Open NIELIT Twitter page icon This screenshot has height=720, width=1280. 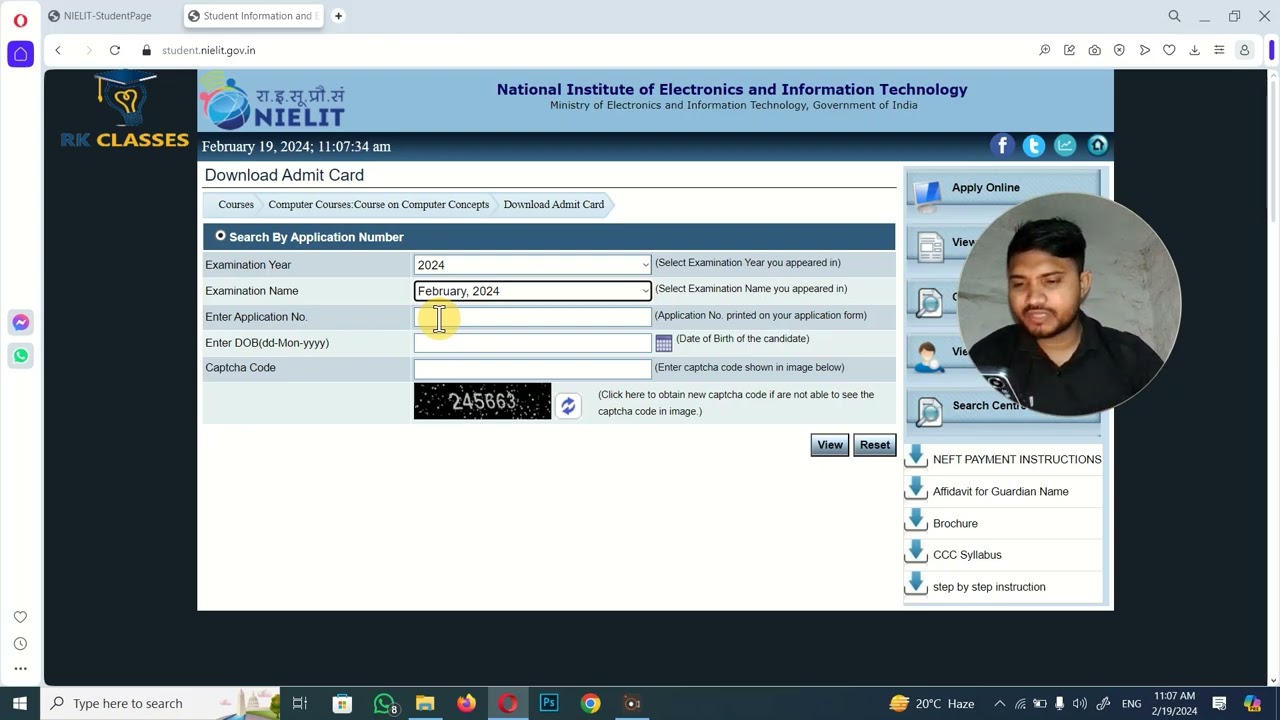1034,146
